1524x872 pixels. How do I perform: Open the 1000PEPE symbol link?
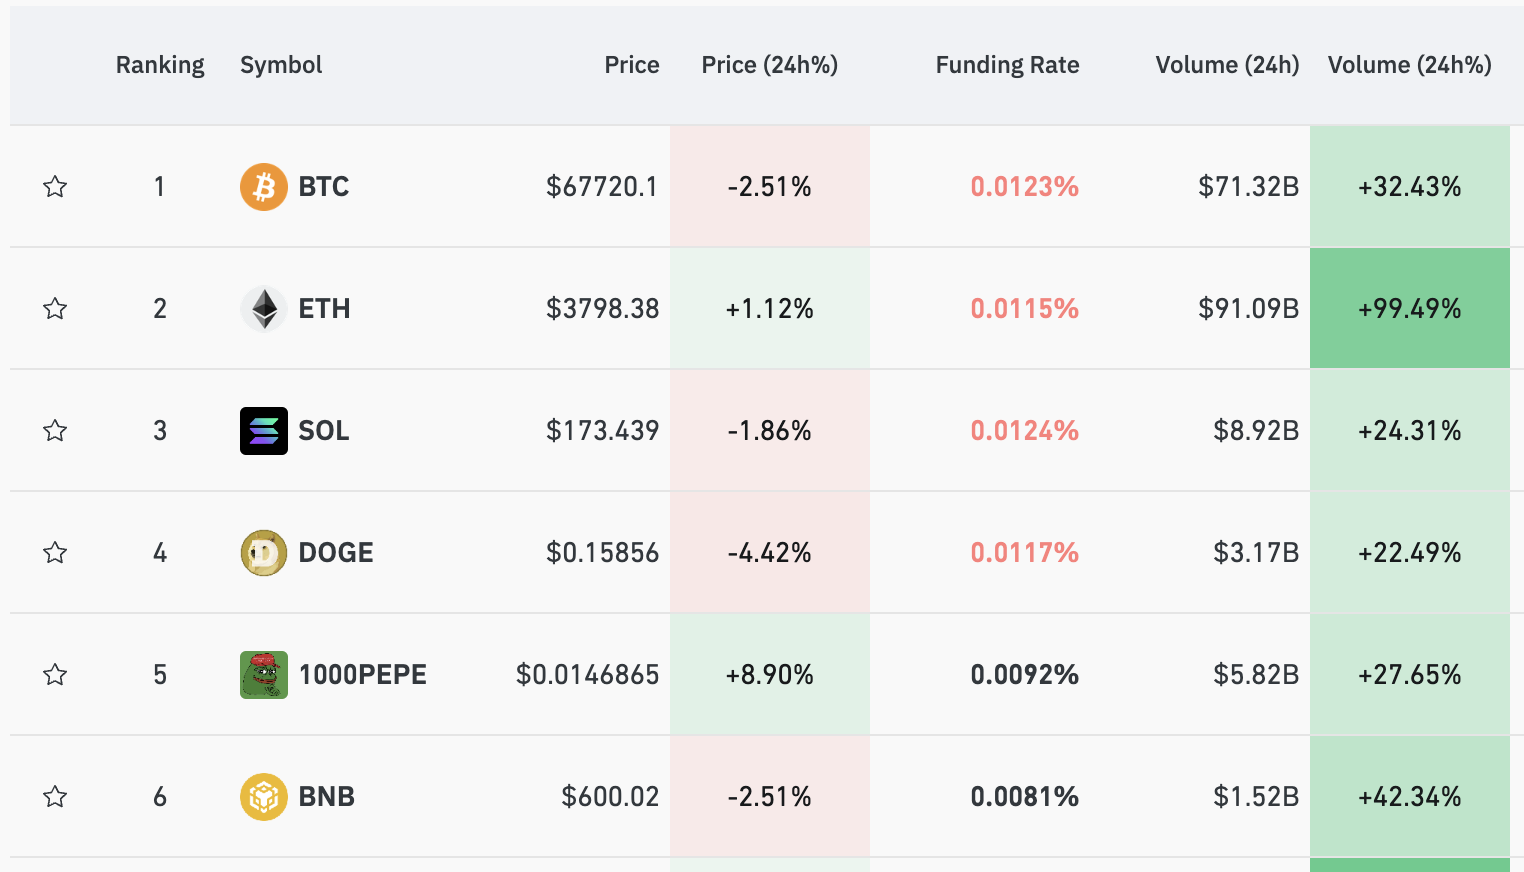coord(362,675)
